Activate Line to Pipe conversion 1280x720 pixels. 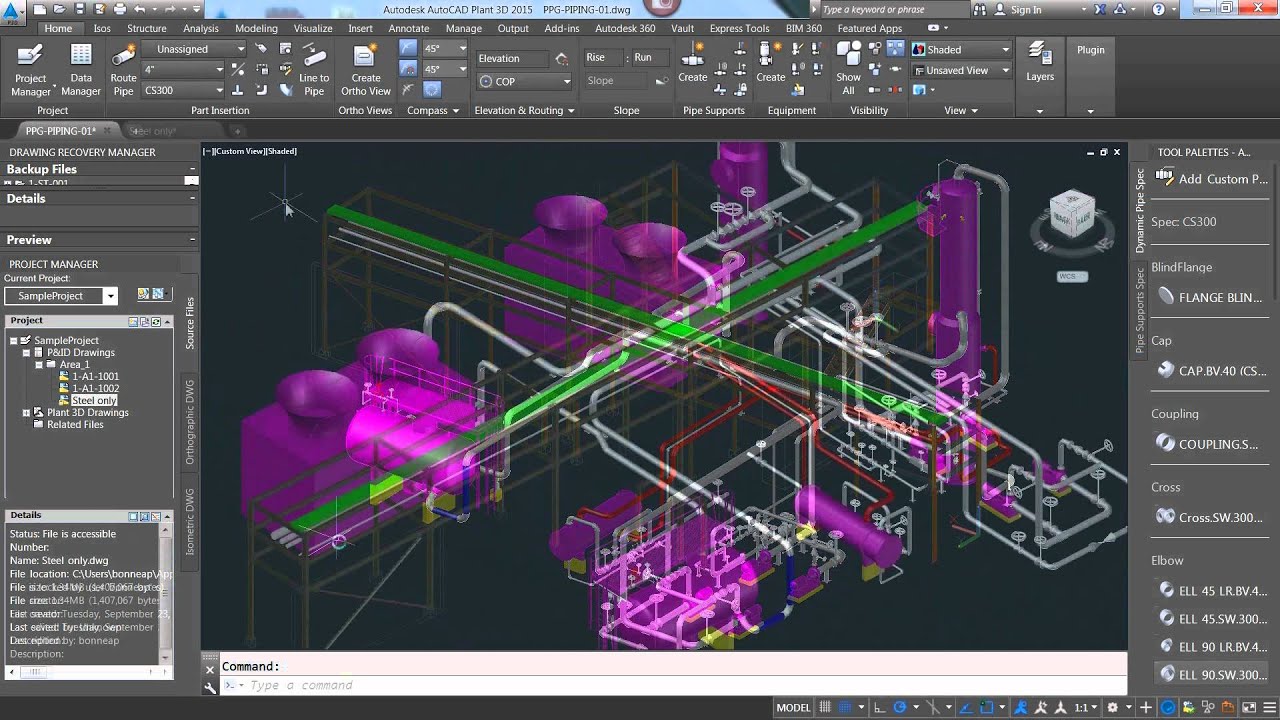314,69
